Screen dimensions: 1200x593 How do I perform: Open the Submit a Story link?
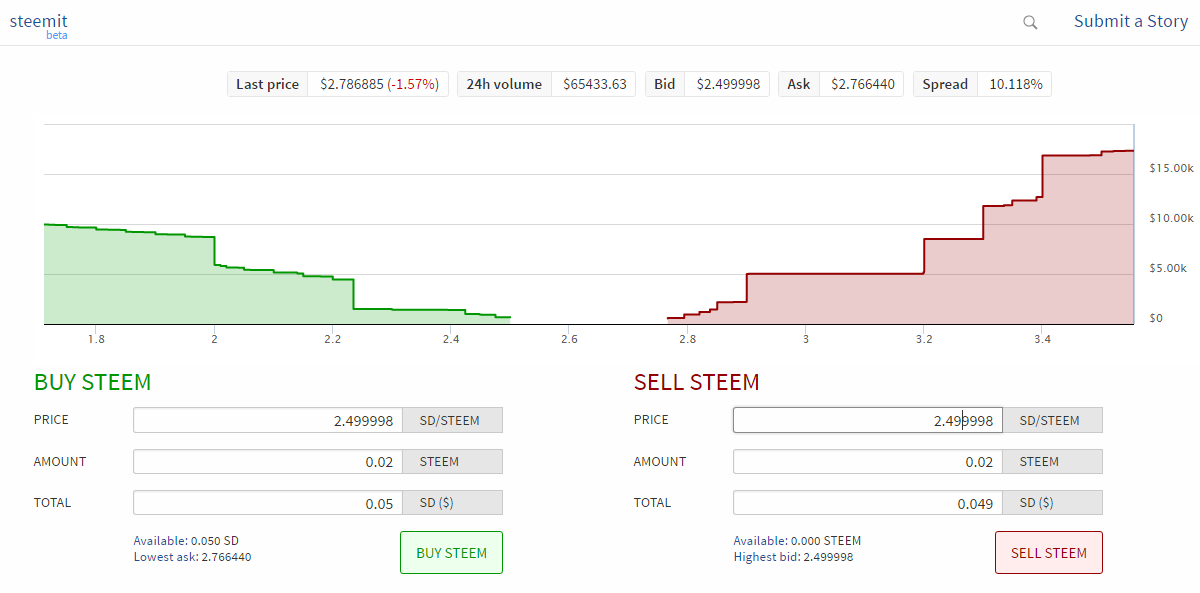pyautogui.click(x=1130, y=21)
